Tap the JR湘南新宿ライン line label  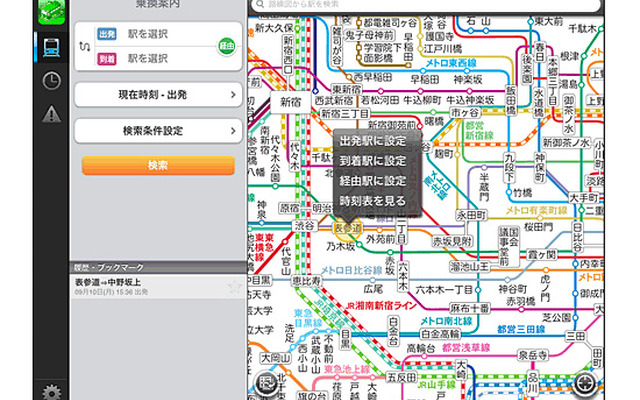tap(381, 305)
